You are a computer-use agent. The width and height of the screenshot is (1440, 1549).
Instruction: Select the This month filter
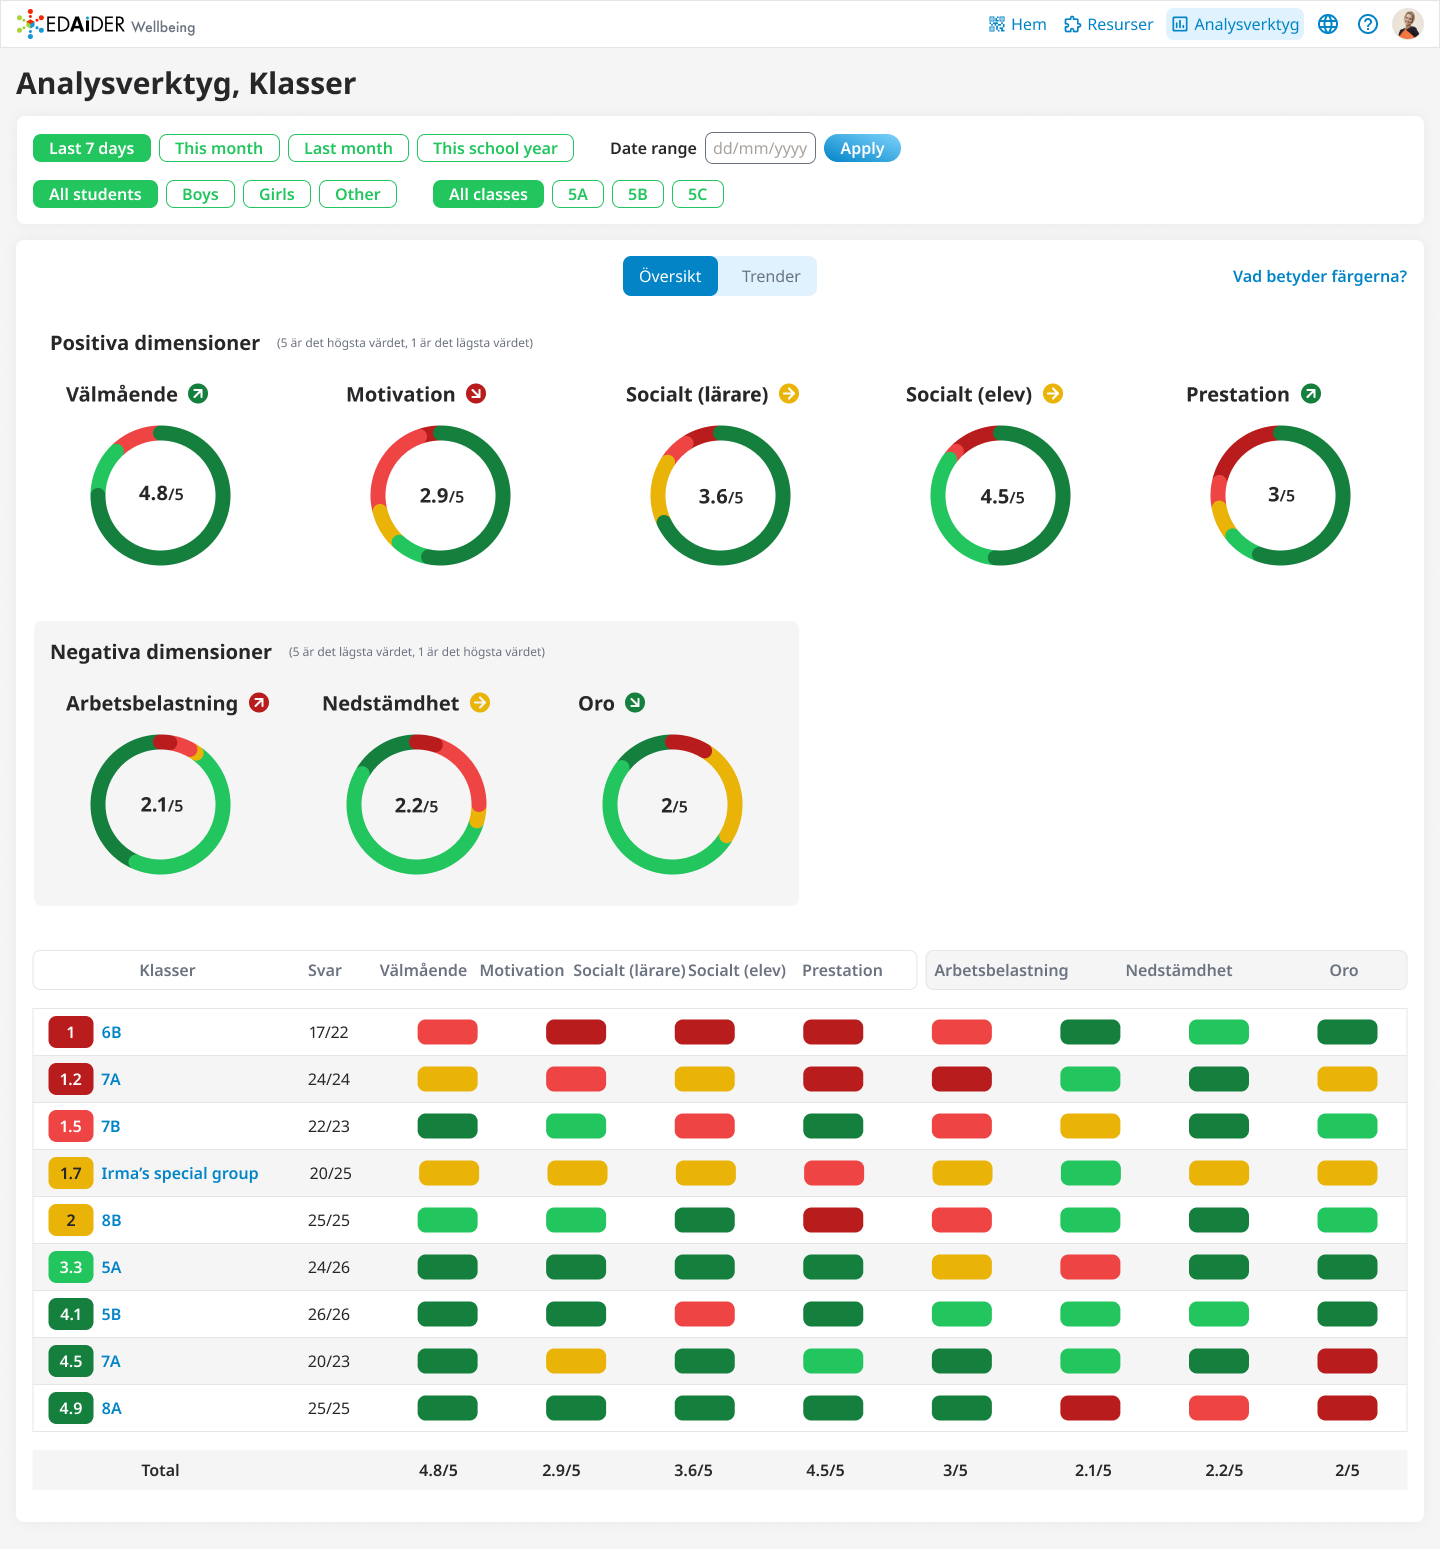(219, 148)
